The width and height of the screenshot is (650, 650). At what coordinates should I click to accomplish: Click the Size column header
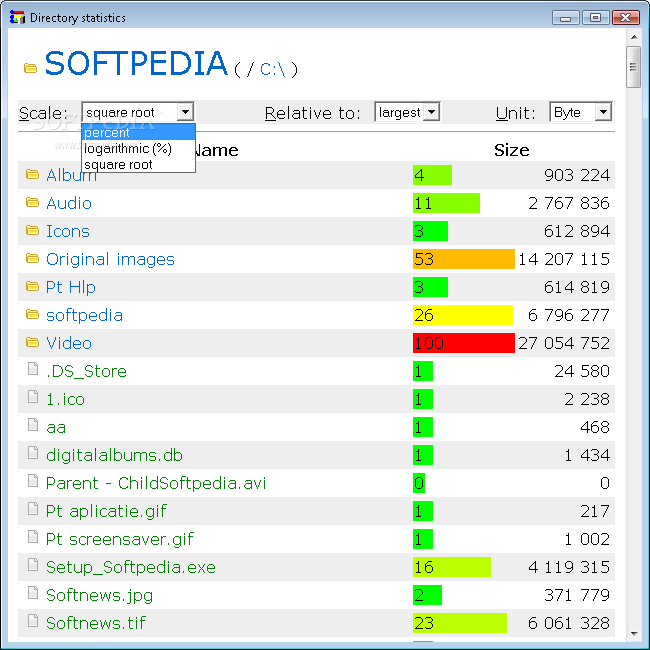coord(511,150)
